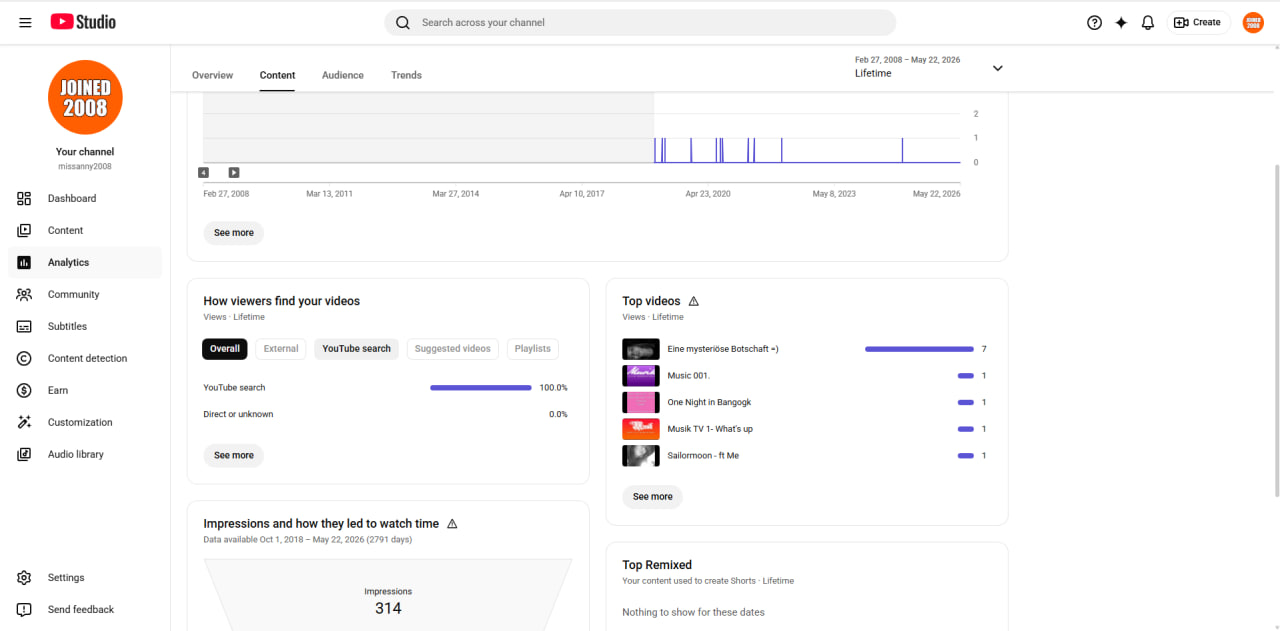Open Audio library in the sidebar

85,454
